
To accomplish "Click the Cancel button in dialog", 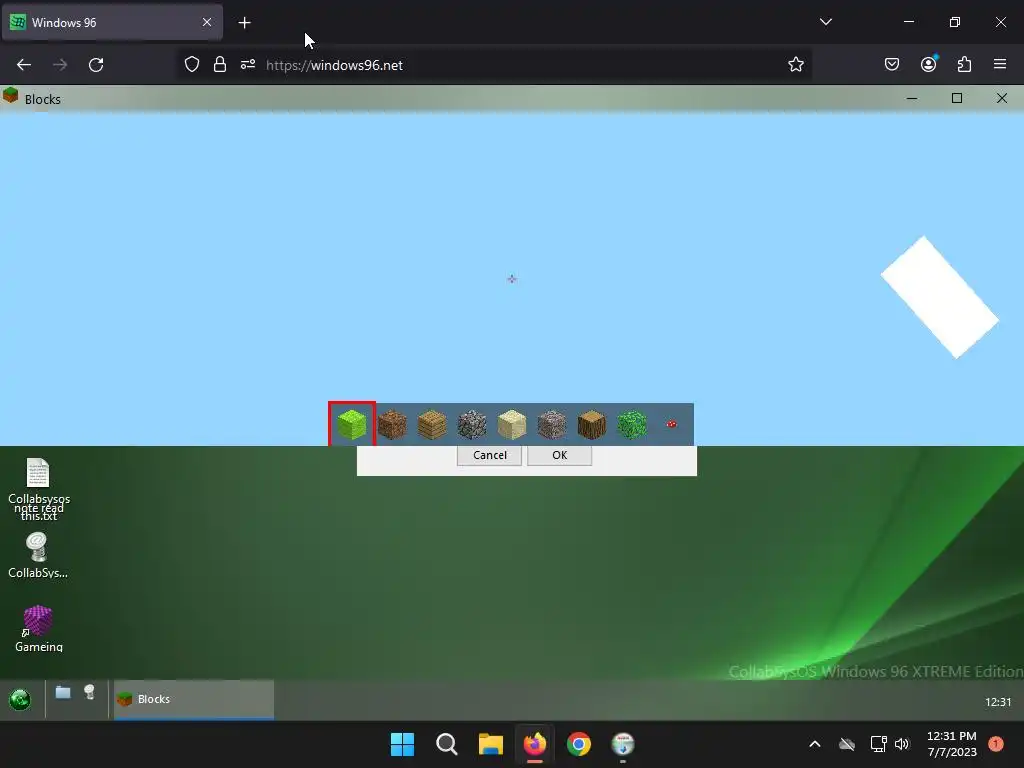I will tap(489, 455).
